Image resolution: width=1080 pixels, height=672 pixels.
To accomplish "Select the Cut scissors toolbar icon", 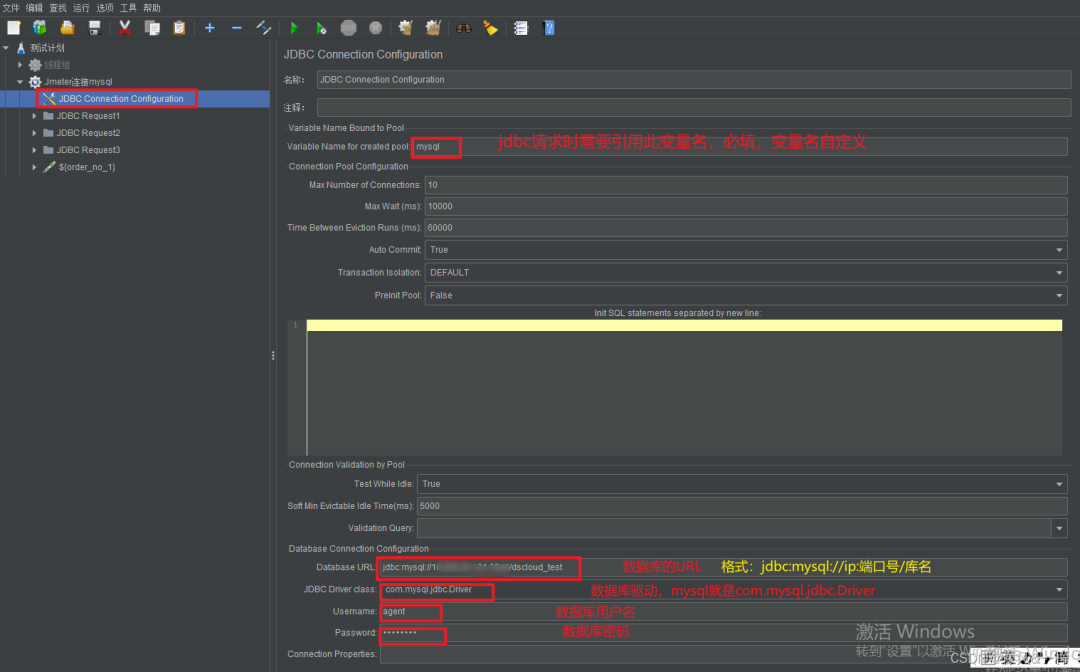I will tap(125, 28).
